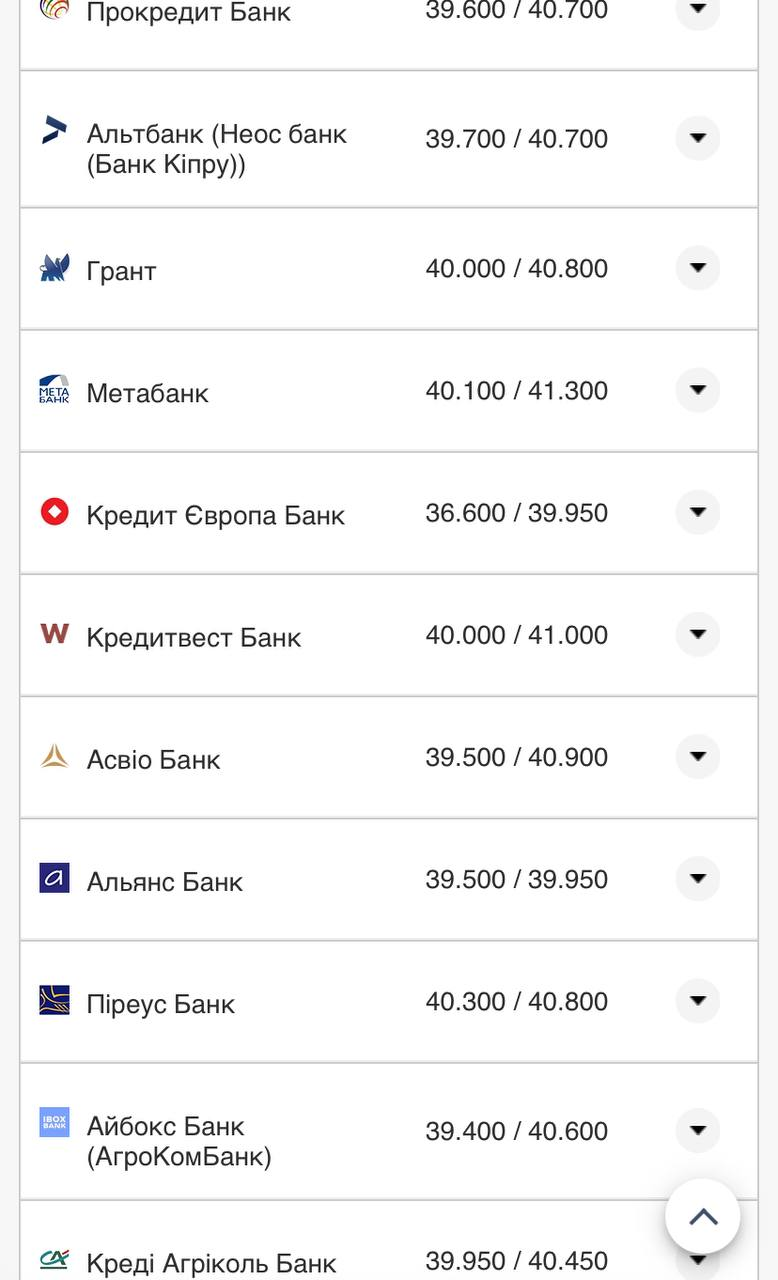The width and height of the screenshot is (778, 1280).
Task: Open the Кредитвест Банк name link
Action: 193,638
